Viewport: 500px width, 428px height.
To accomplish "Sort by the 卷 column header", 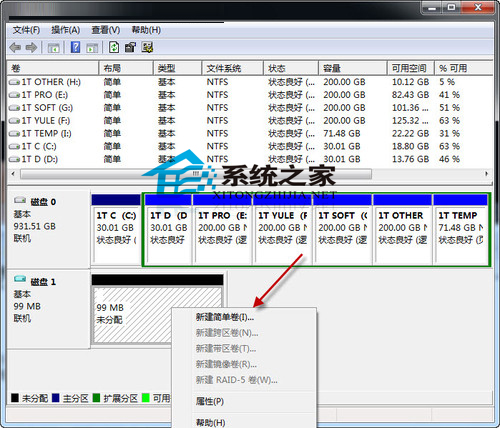I will [x=53, y=68].
